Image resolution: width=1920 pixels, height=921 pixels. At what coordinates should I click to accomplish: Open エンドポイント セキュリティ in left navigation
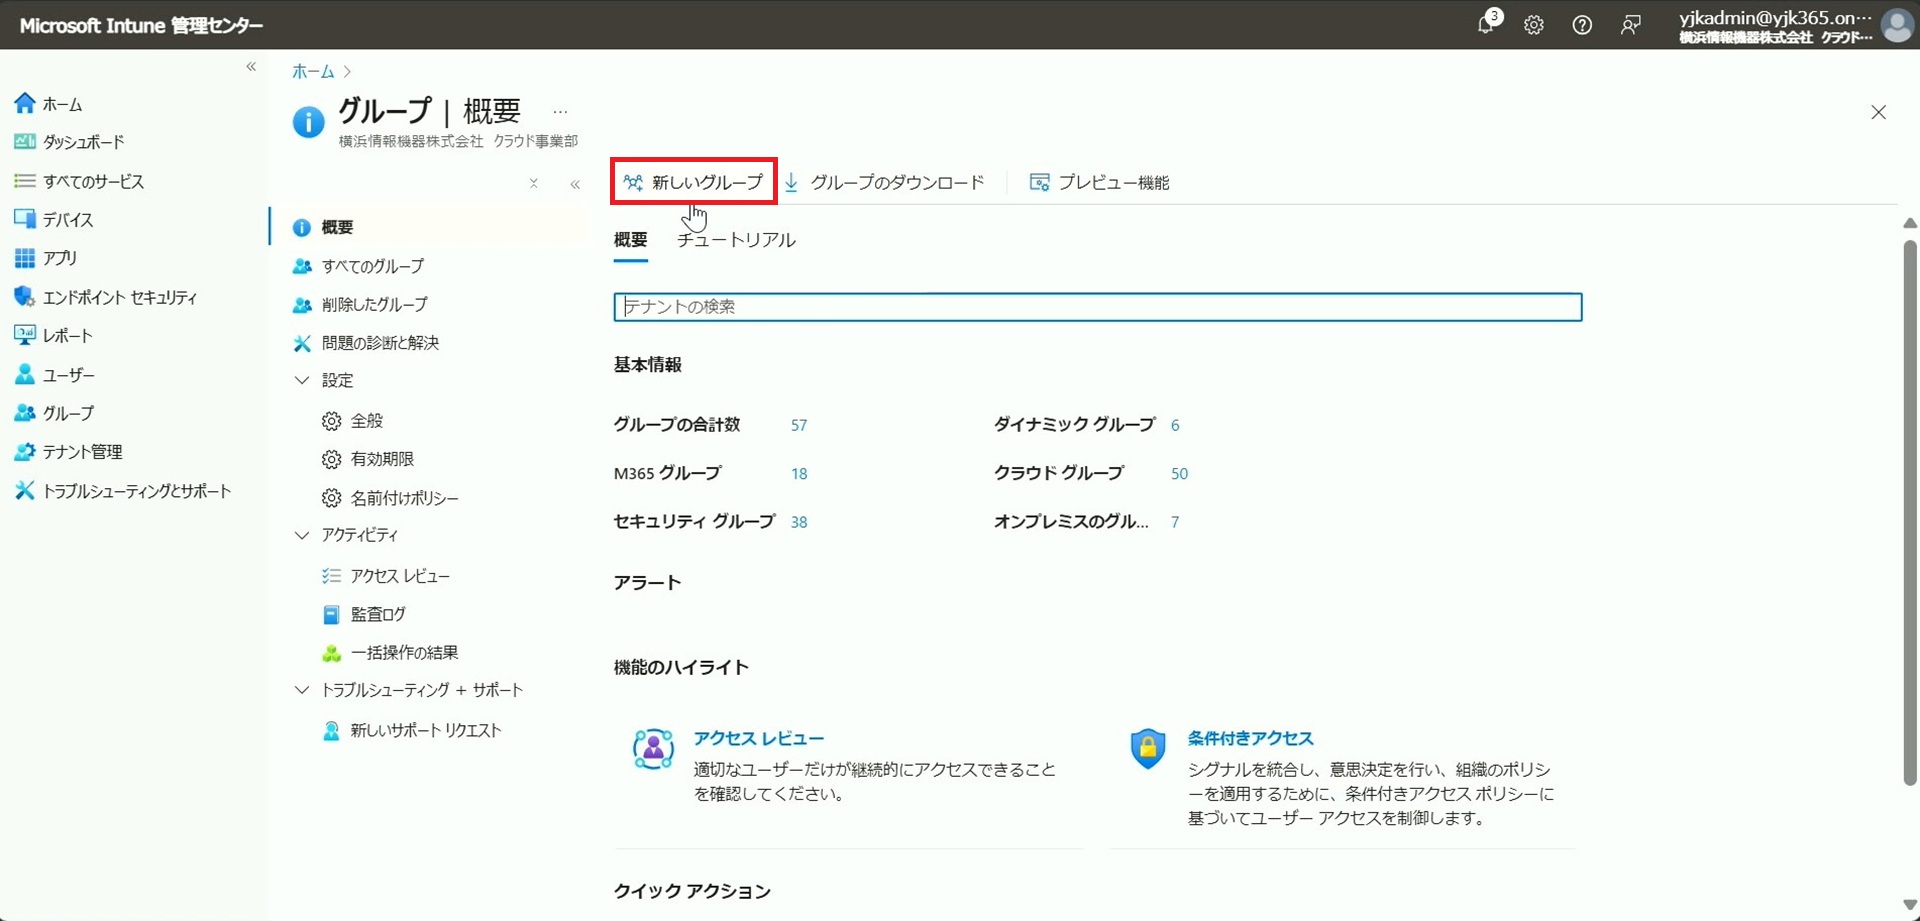tap(120, 297)
